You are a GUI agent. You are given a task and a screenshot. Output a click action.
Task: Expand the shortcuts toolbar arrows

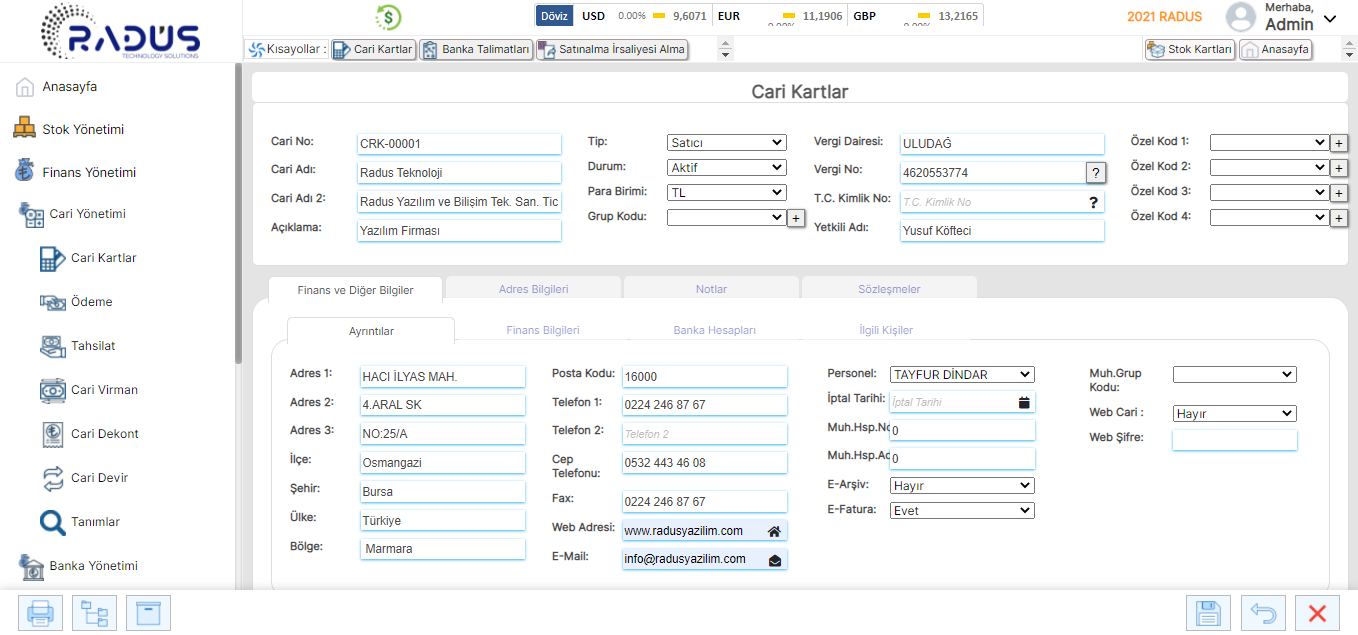(726, 49)
